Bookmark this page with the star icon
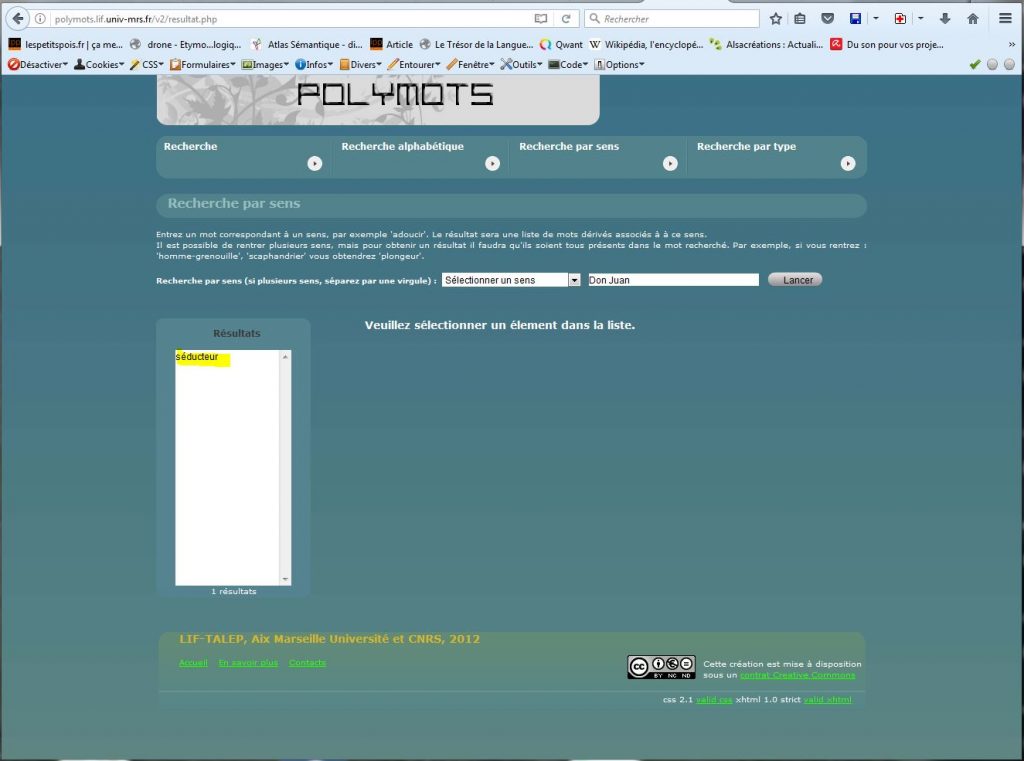This screenshot has height=761, width=1024. coord(776,19)
